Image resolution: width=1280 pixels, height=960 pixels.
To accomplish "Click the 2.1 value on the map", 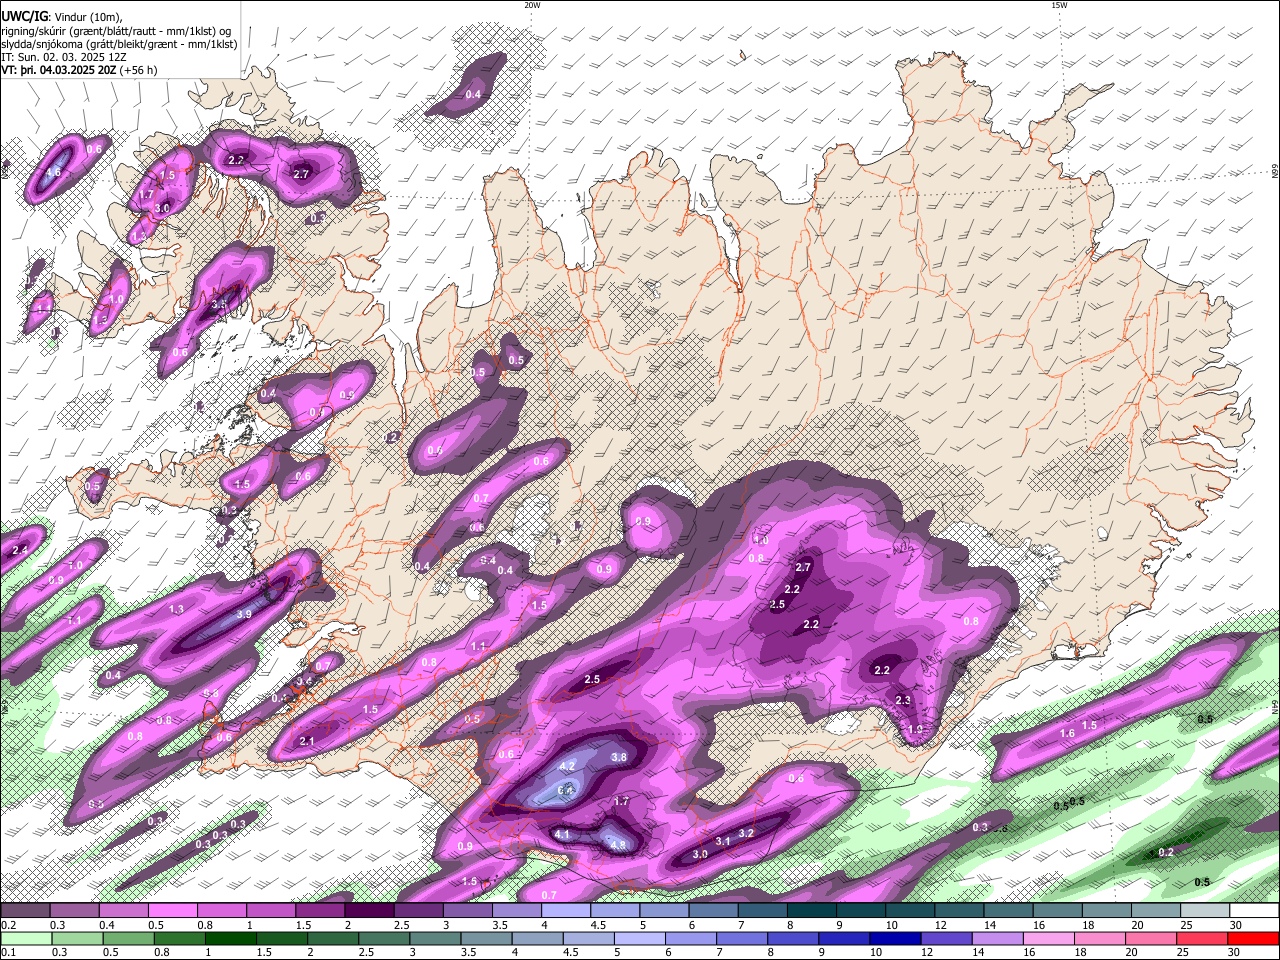I will pyautogui.click(x=307, y=741).
